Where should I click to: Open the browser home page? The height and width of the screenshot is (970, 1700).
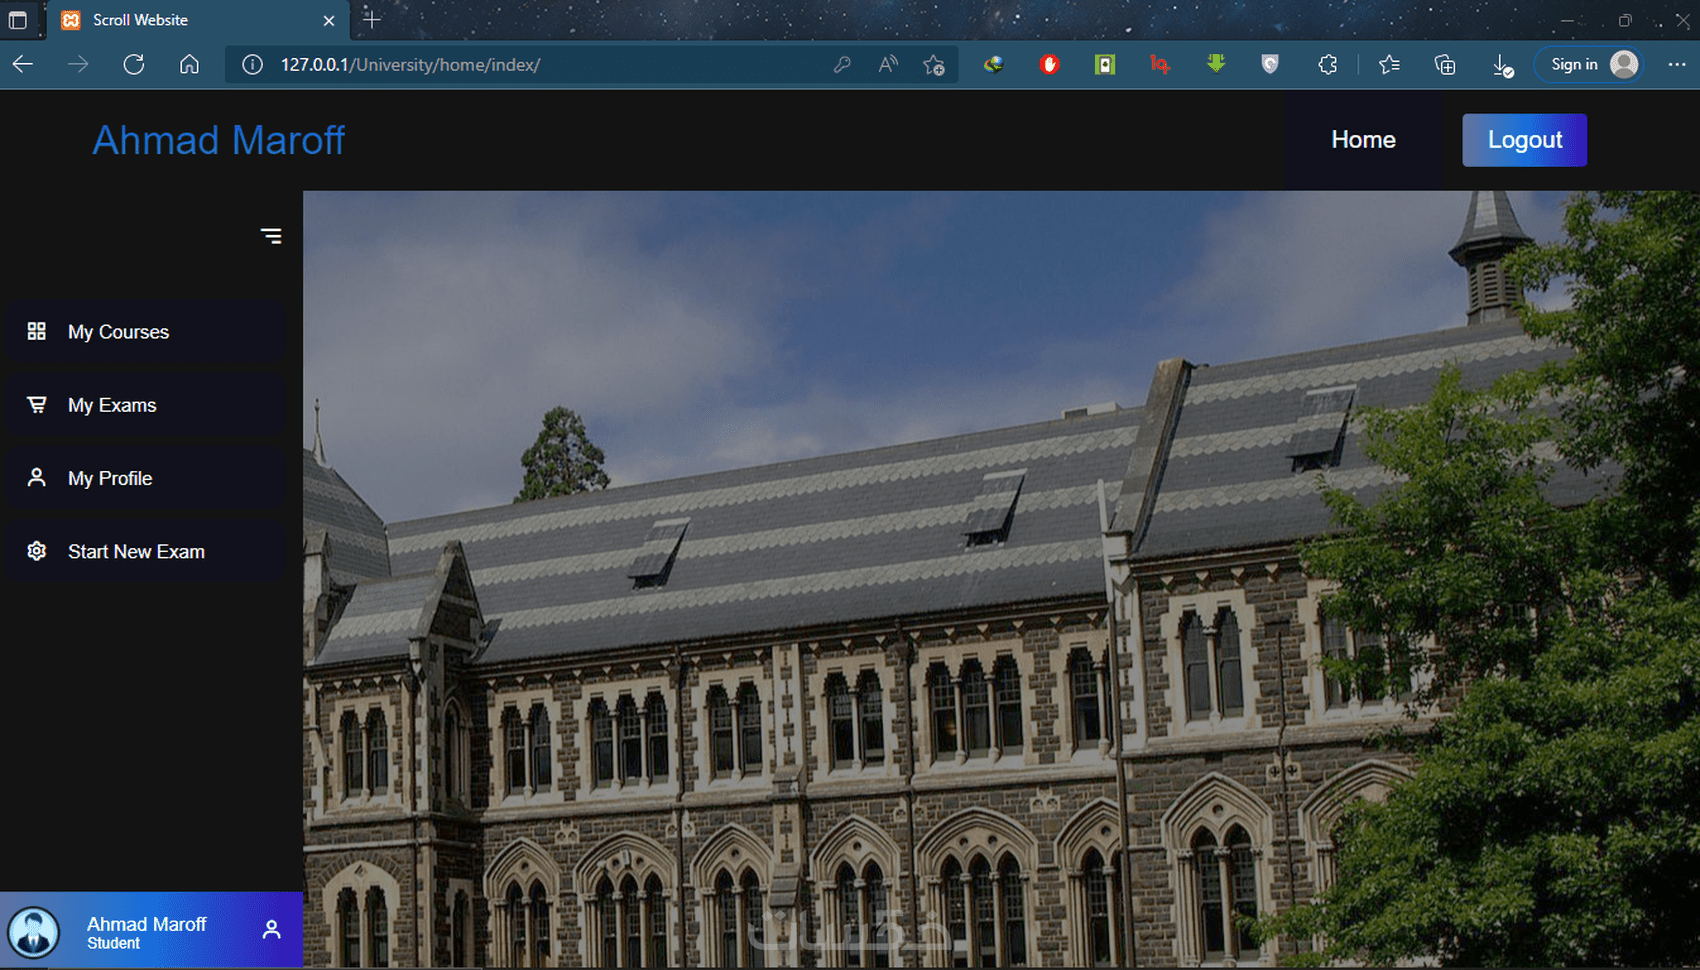point(189,65)
